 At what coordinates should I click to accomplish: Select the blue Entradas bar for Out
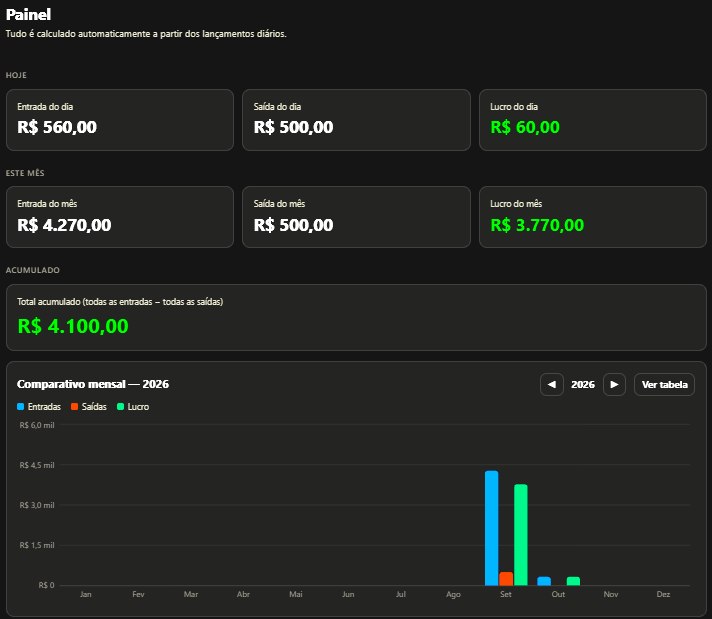tap(544, 581)
